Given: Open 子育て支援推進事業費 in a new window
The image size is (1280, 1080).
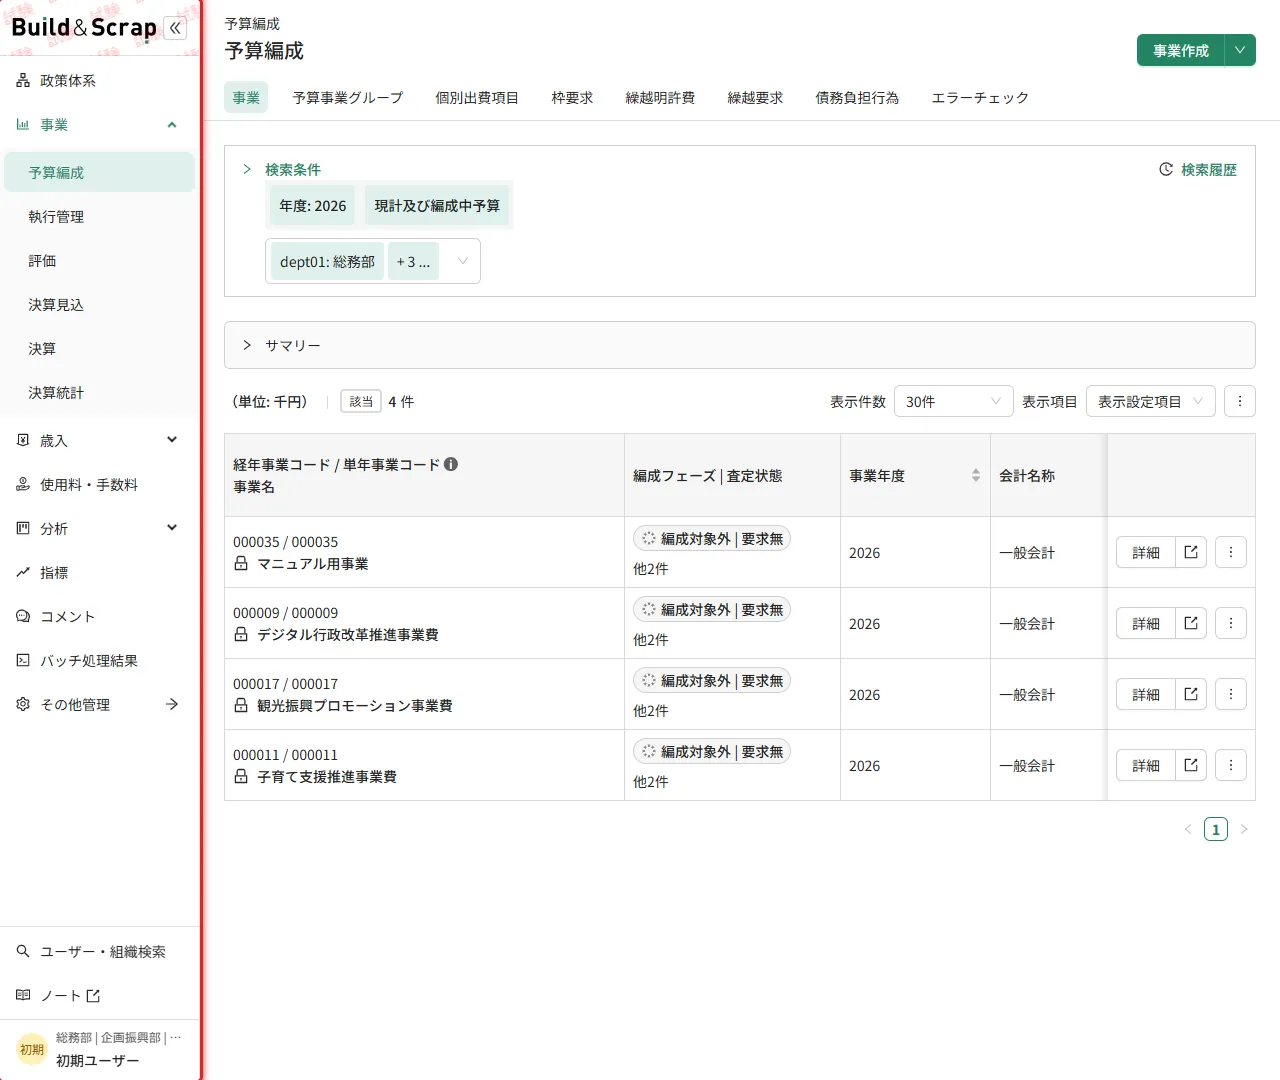Looking at the screenshot, I should [1191, 765].
